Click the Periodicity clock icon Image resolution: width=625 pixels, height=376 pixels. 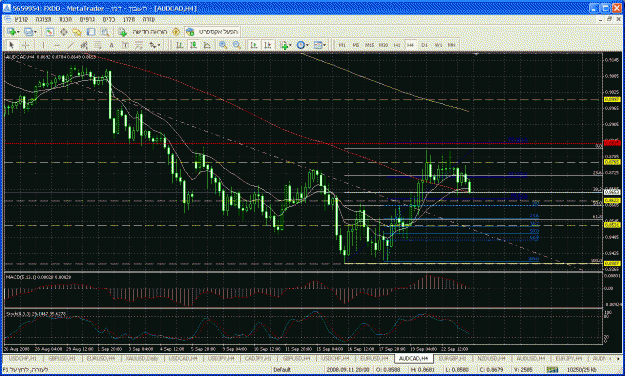coord(301,45)
